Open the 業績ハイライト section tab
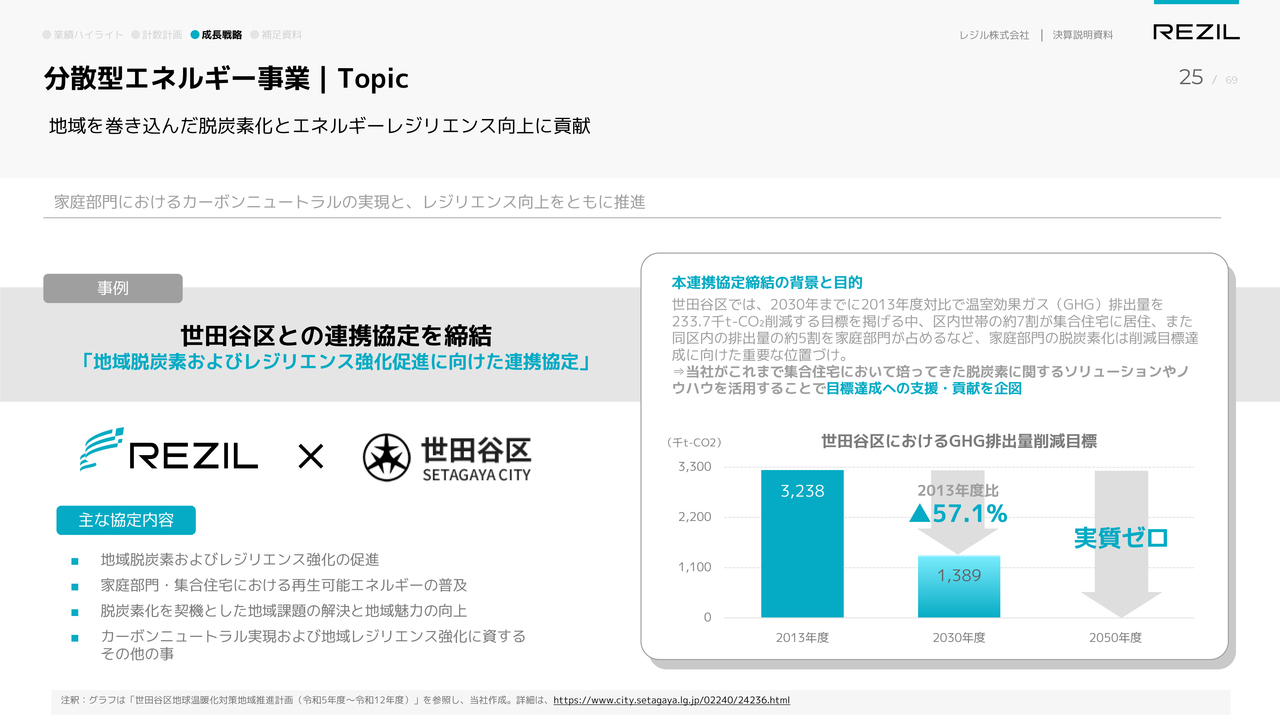Image resolution: width=1280 pixels, height=720 pixels. tap(83, 34)
